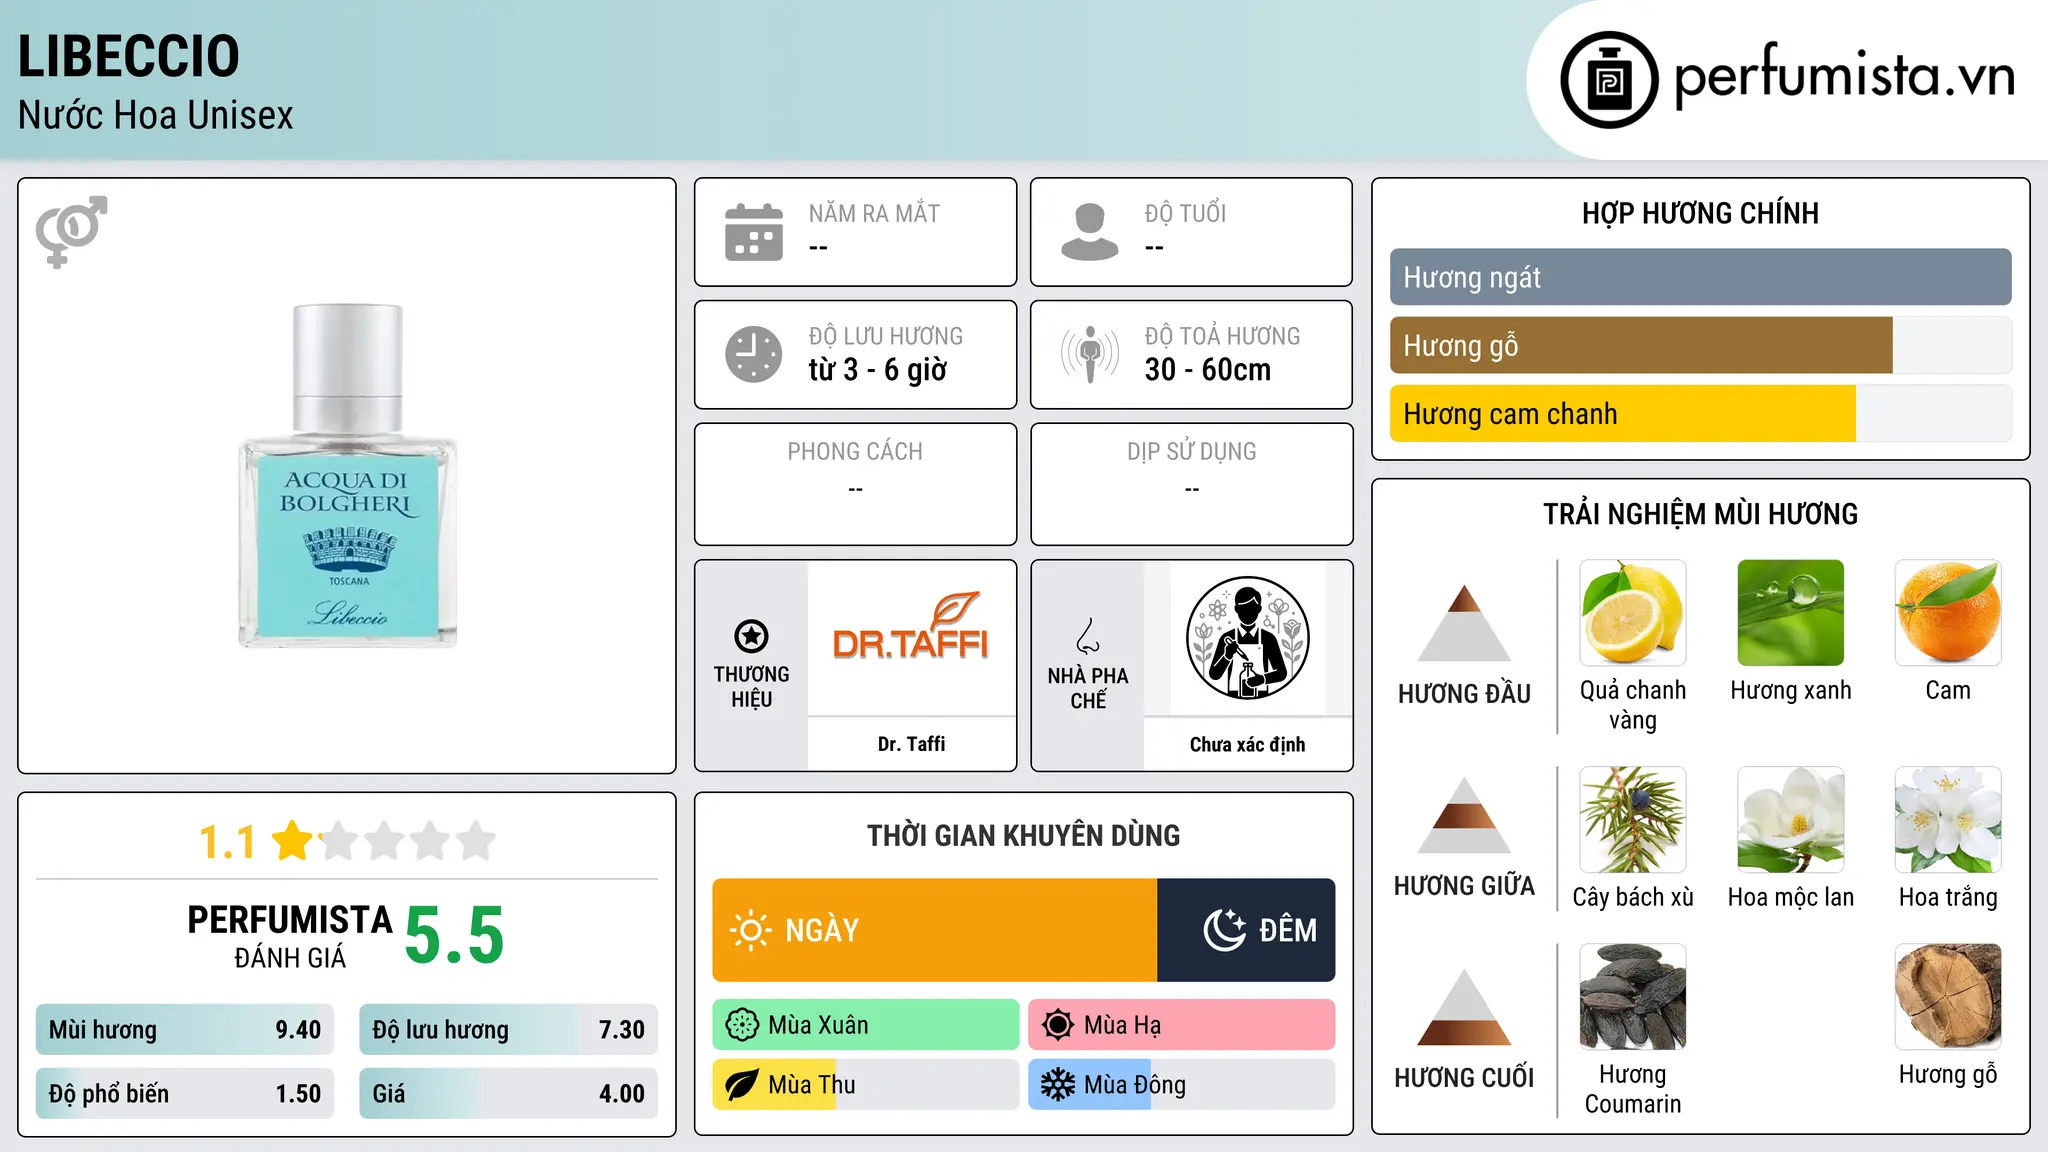Click the perfumista.vn perfume bottle logo icon
This screenshot has height=1152, width=2048.
click(x=1609, y=80)
